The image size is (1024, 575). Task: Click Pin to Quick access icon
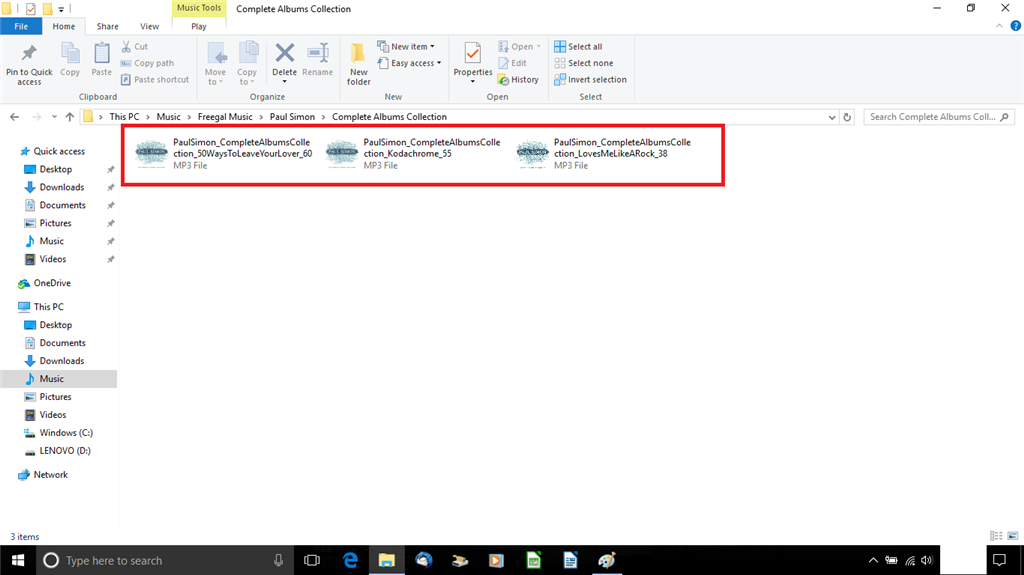29,54
